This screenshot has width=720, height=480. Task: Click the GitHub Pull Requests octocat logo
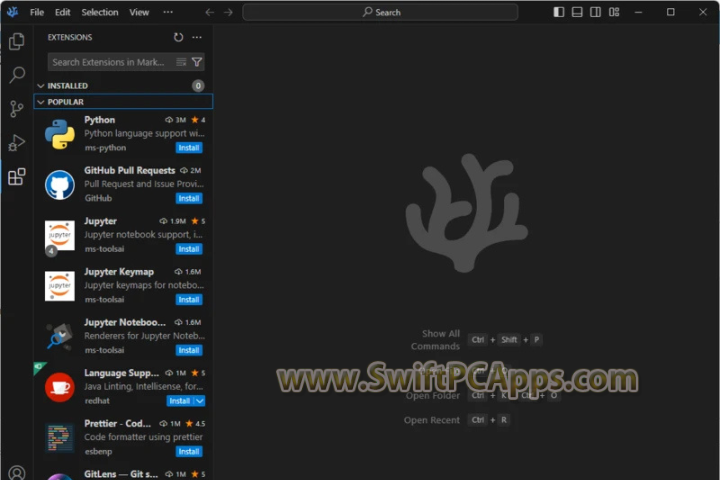[60, 185]
